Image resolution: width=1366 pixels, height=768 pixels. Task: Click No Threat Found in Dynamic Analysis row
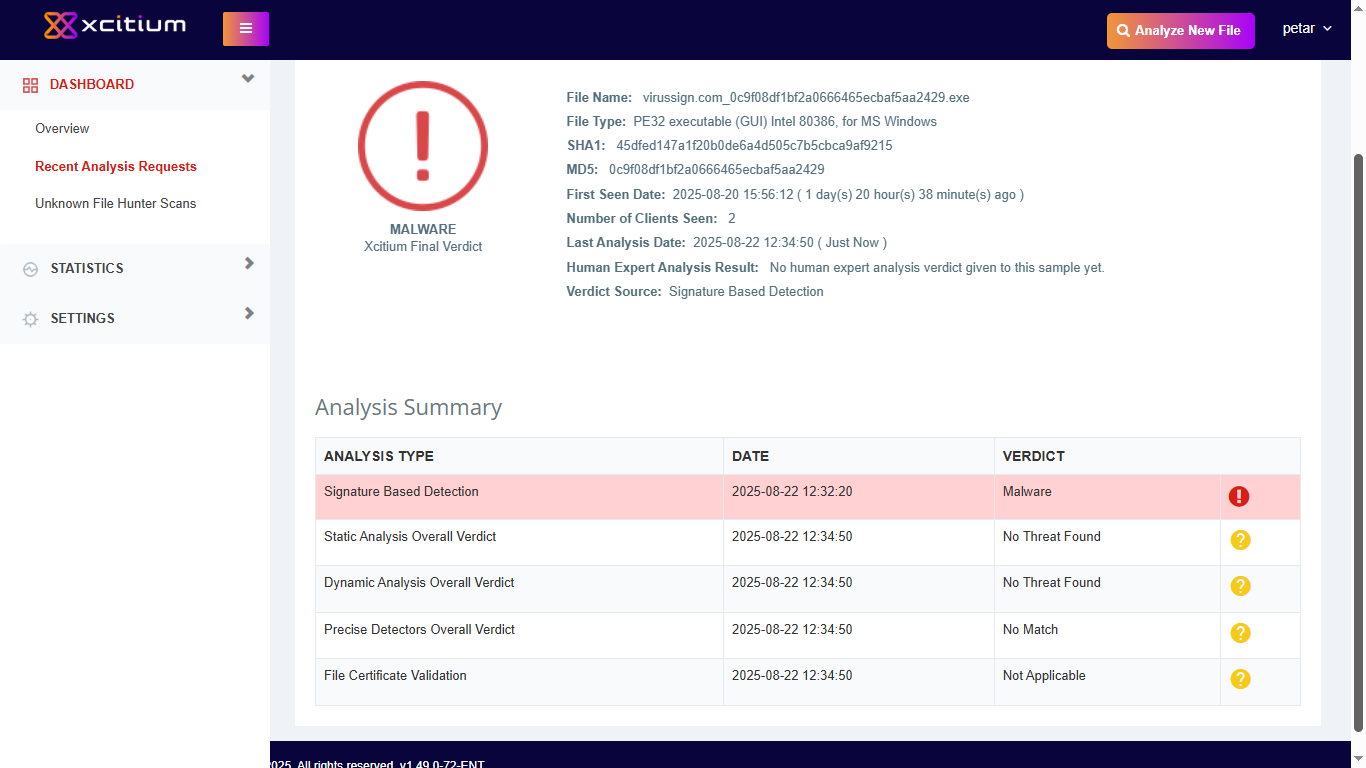[1052, 582]
